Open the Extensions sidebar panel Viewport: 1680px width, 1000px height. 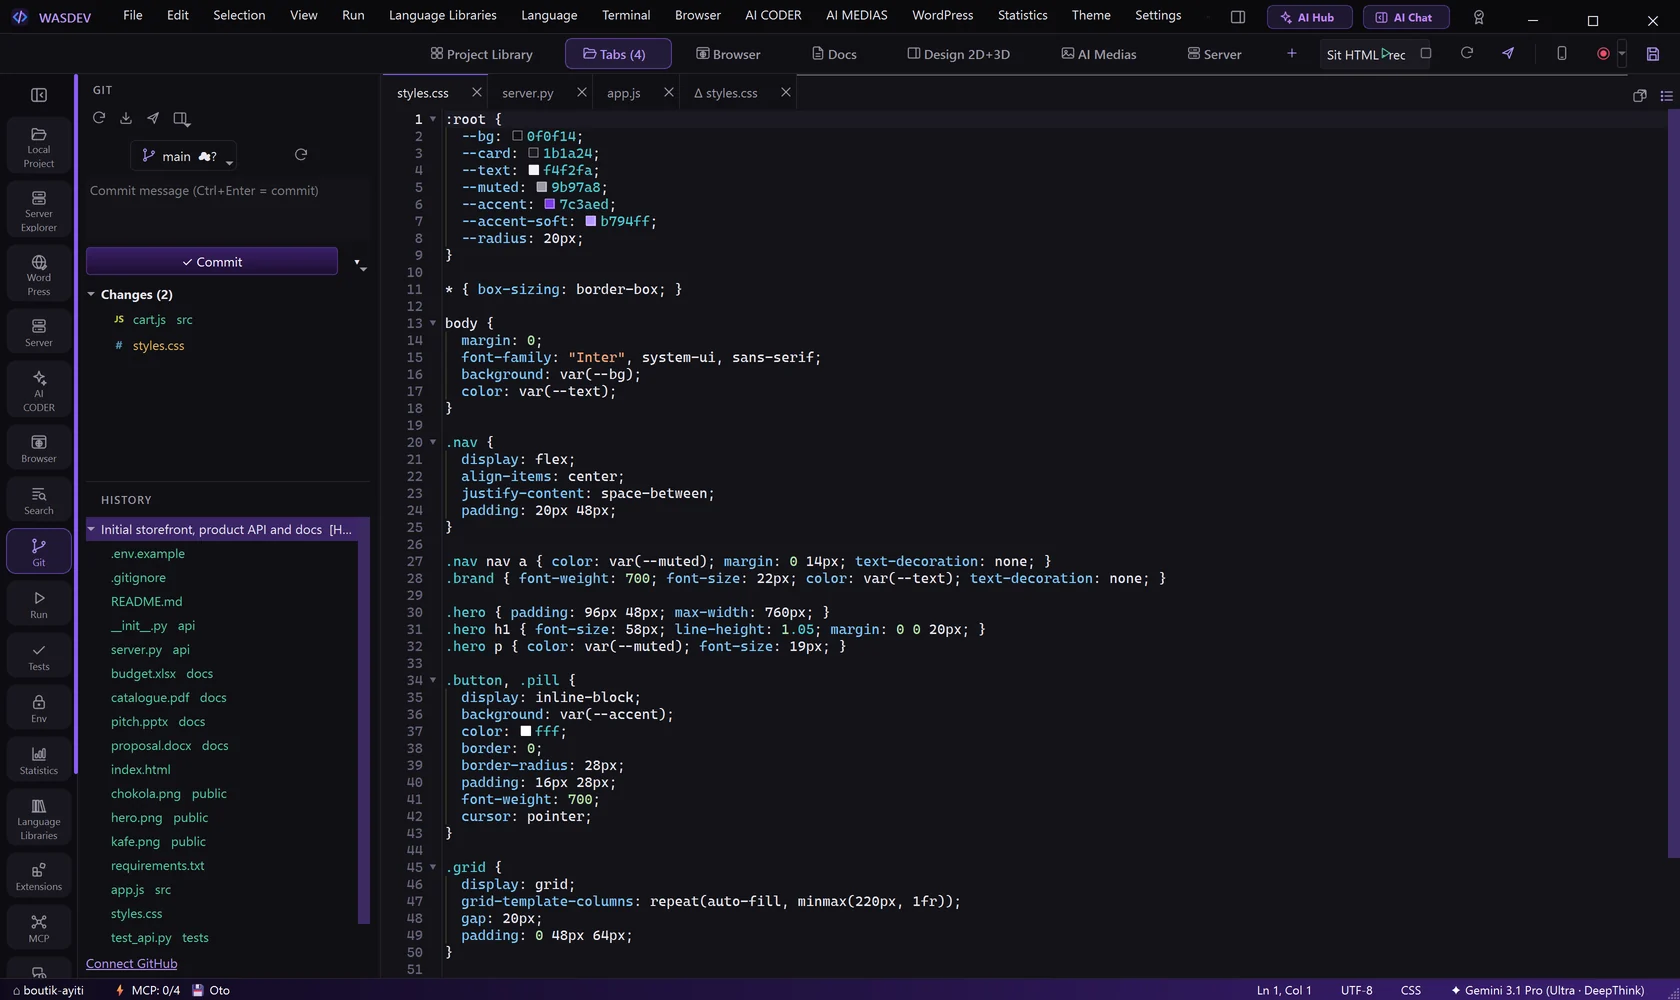39,876
